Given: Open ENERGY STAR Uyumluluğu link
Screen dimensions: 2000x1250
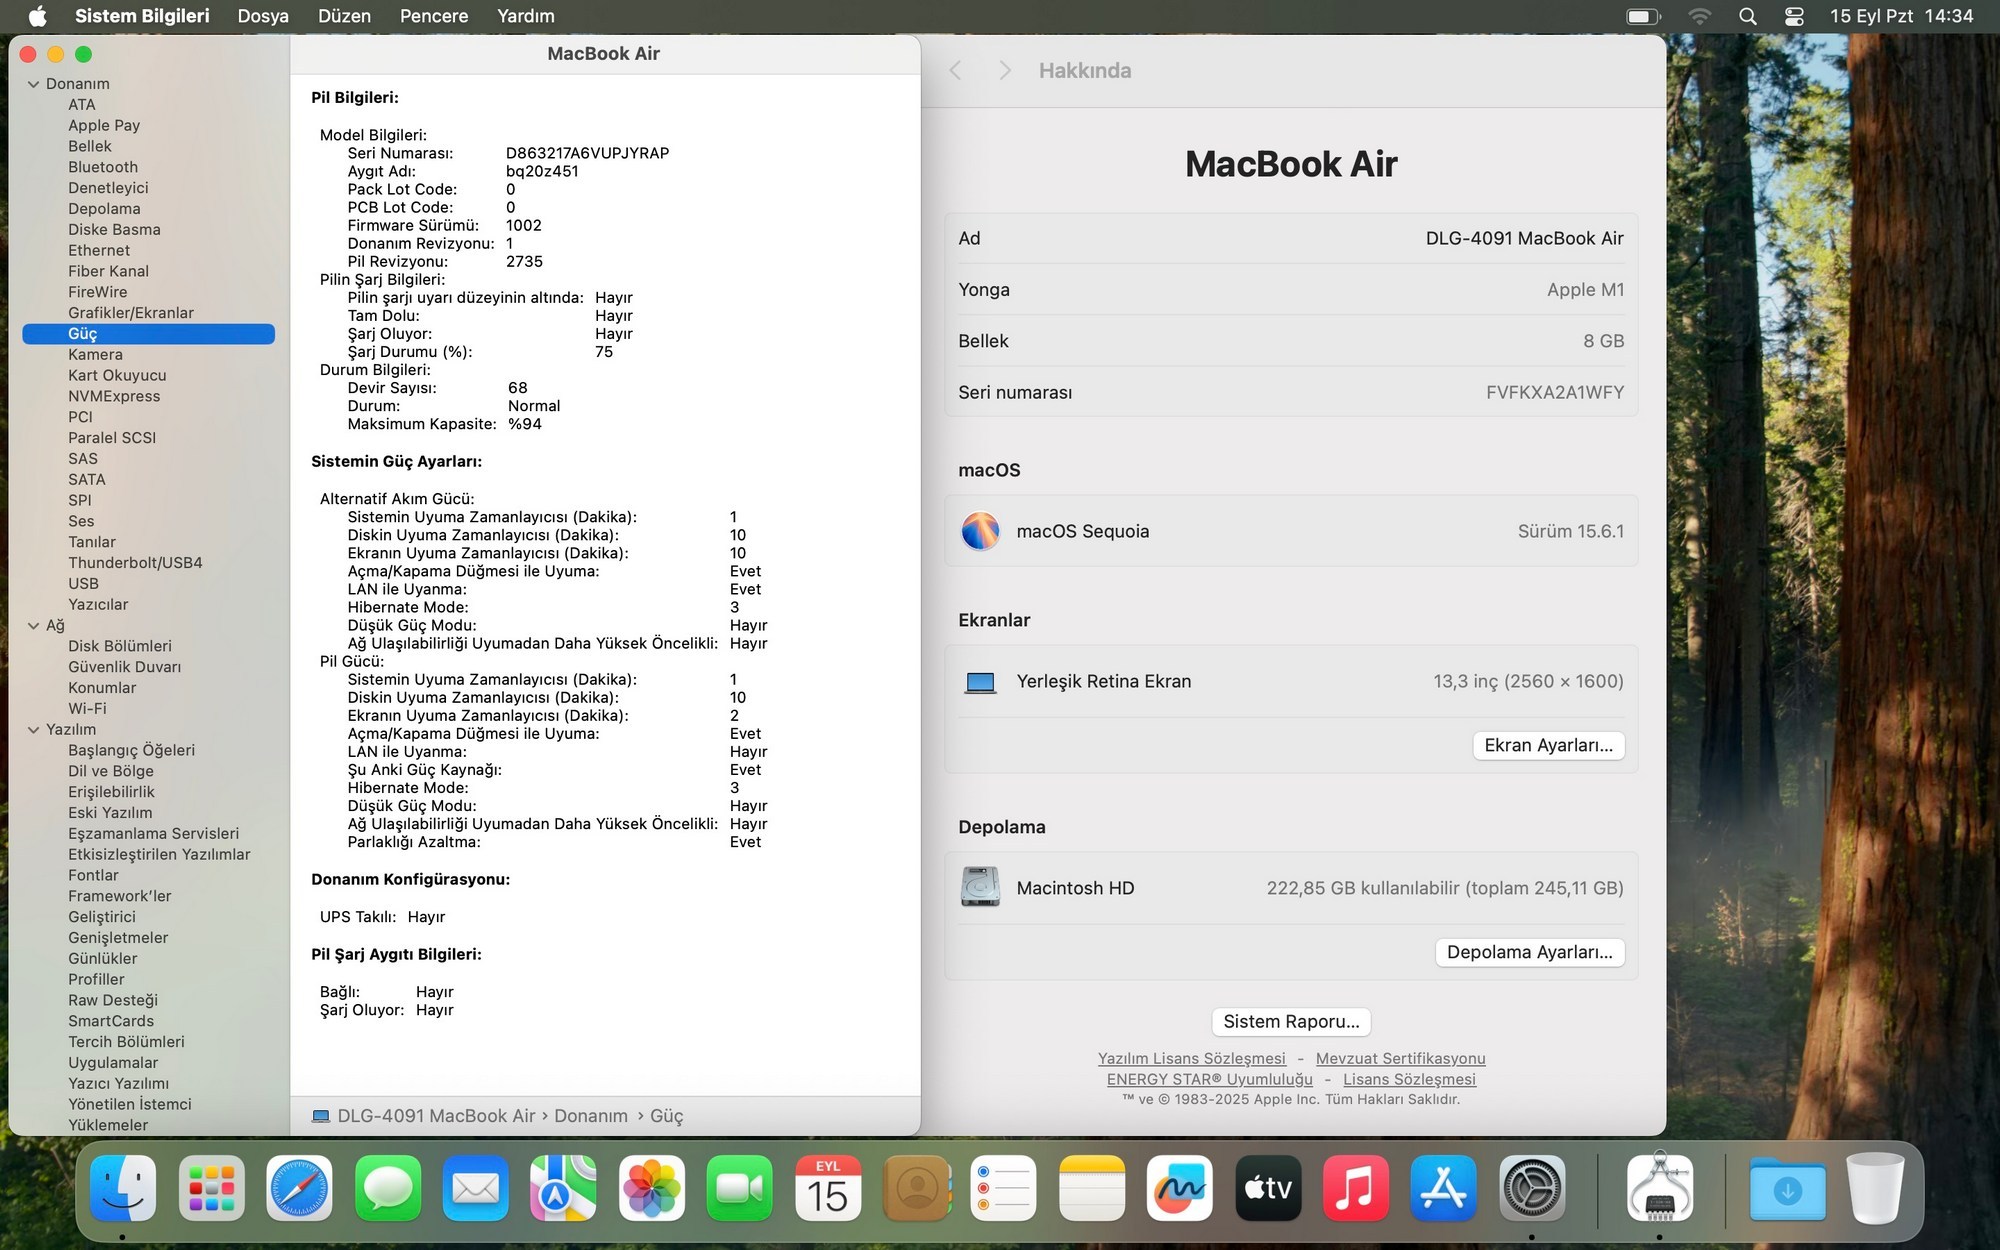Looking at the screenshot, I should point(1209,1079).
